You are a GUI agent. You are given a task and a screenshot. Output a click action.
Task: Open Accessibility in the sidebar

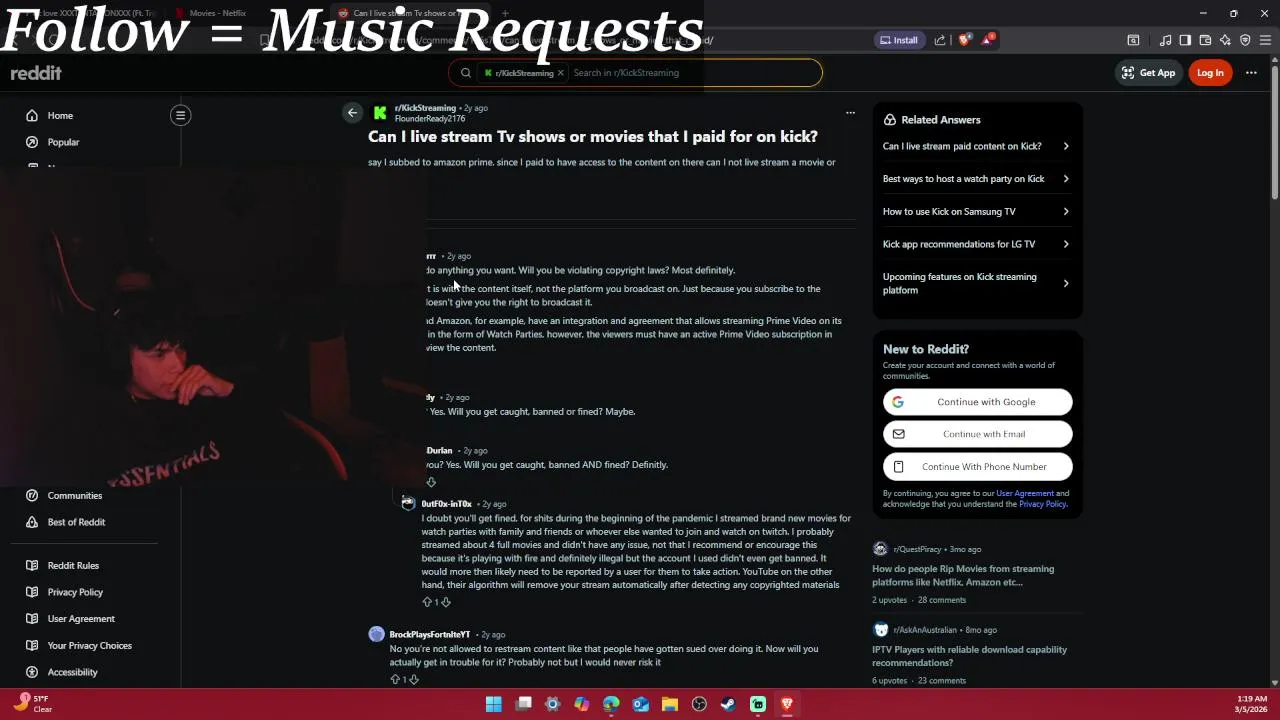coord(72,672)
